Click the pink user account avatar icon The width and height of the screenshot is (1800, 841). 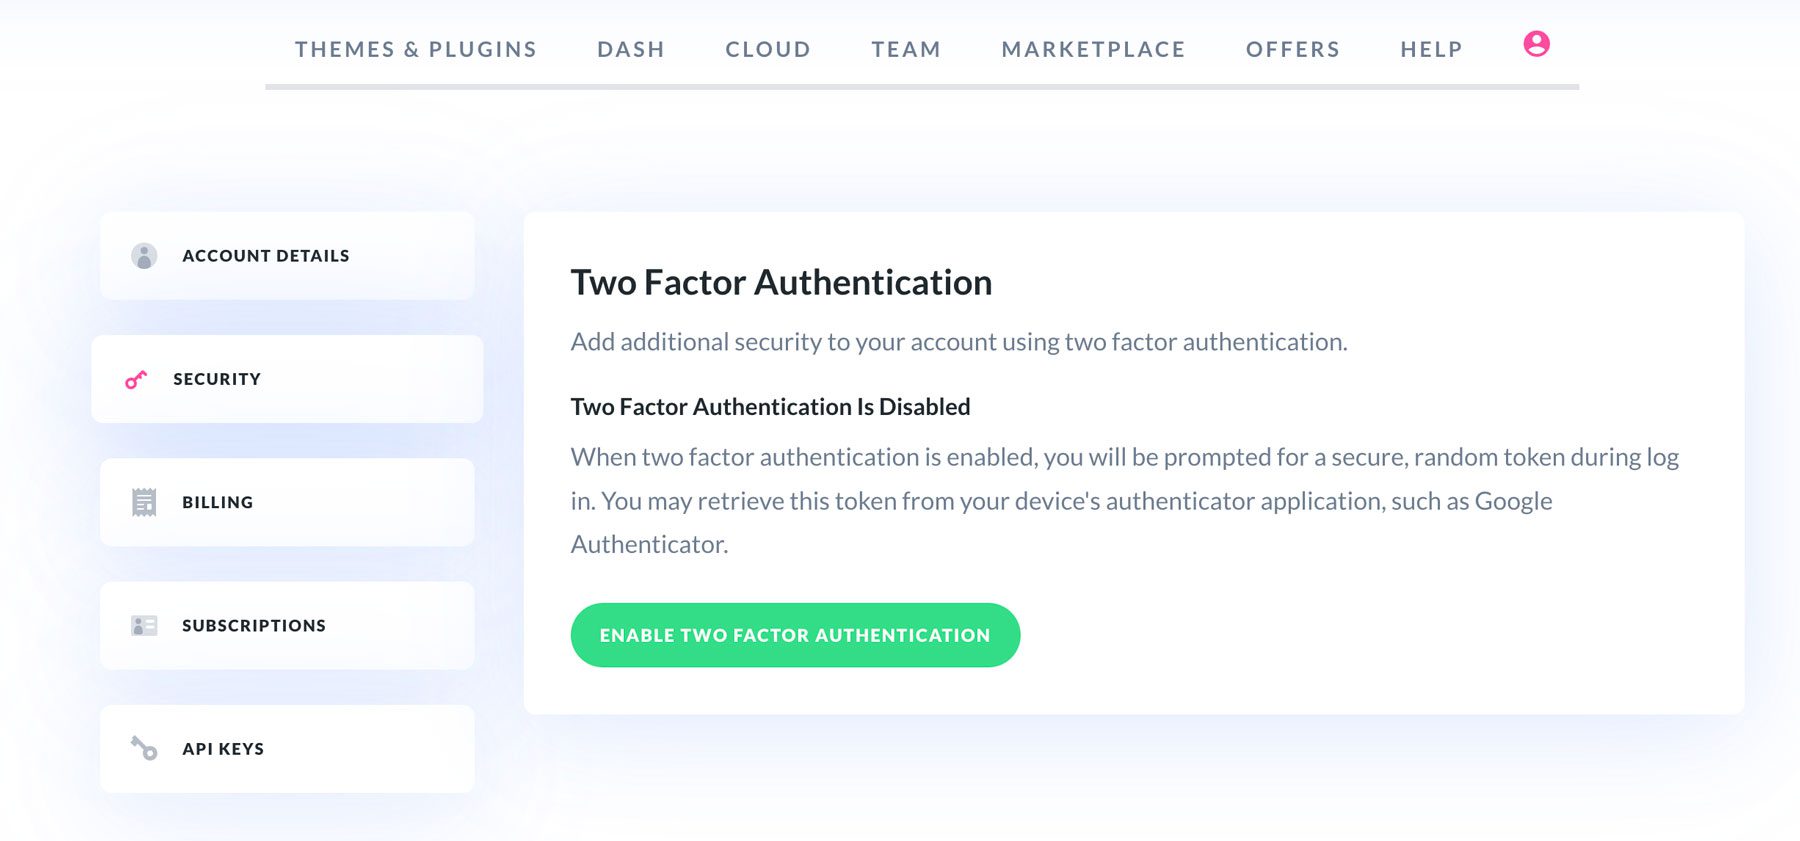click(x=1537, y=45)
